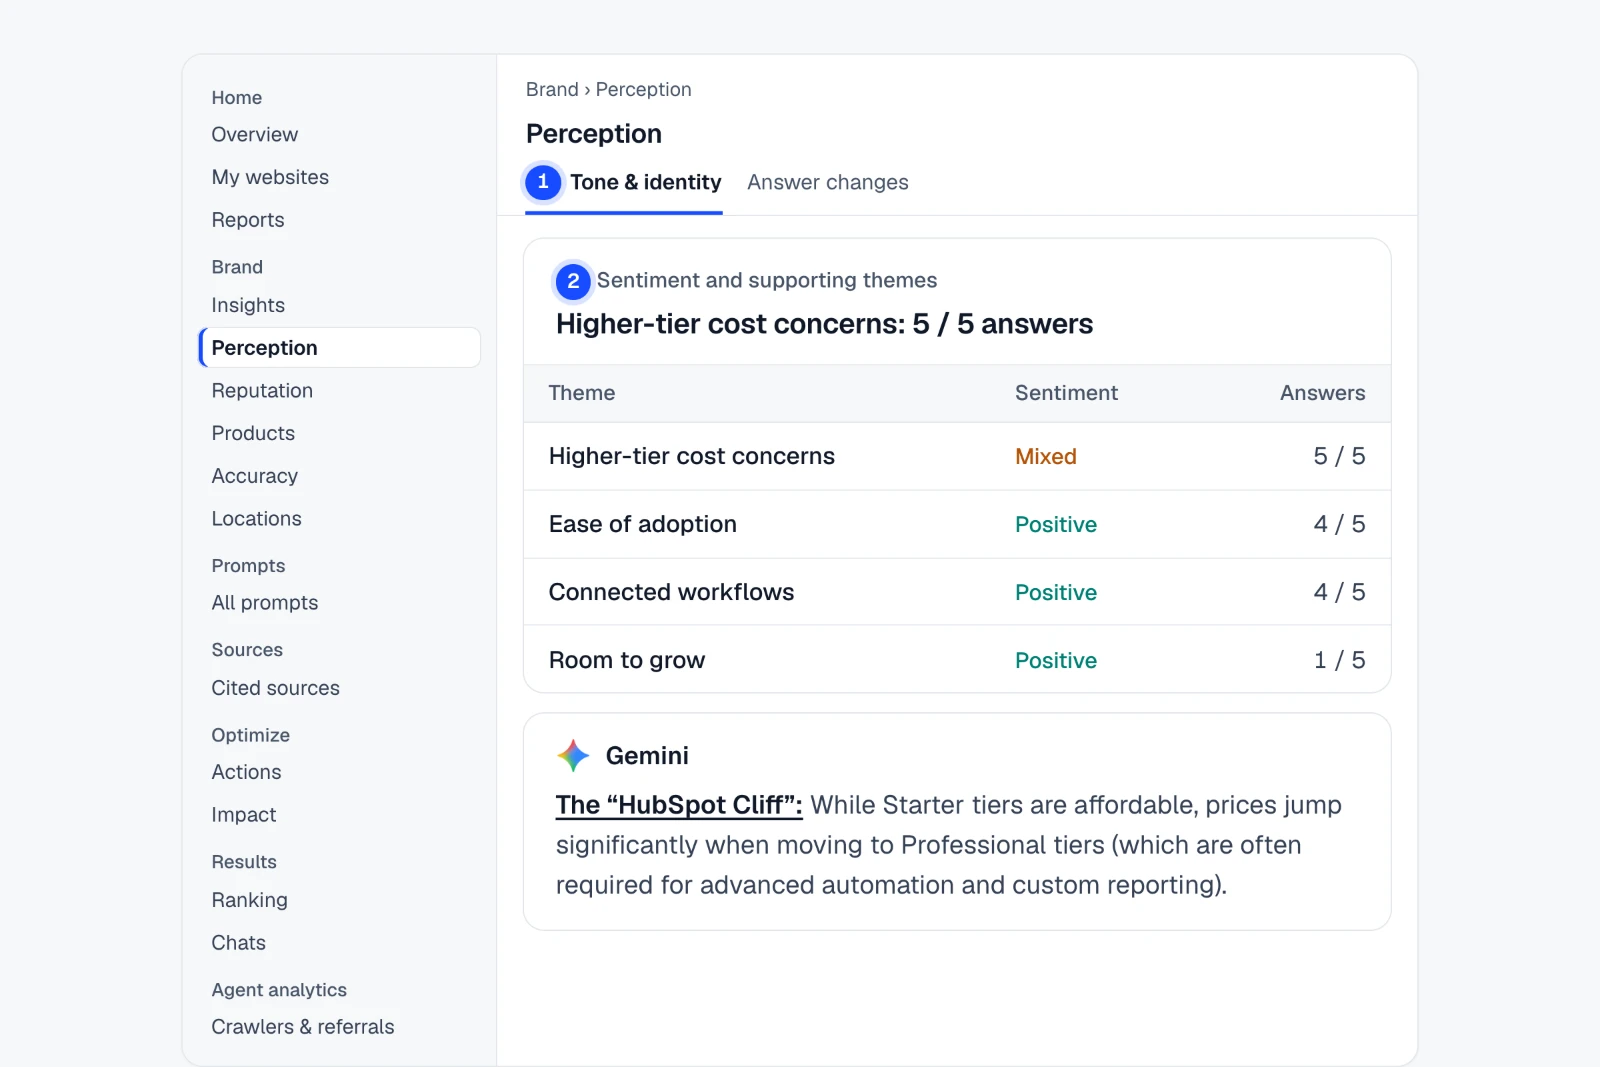Go to Locations in the sidebar

point(256,519)
